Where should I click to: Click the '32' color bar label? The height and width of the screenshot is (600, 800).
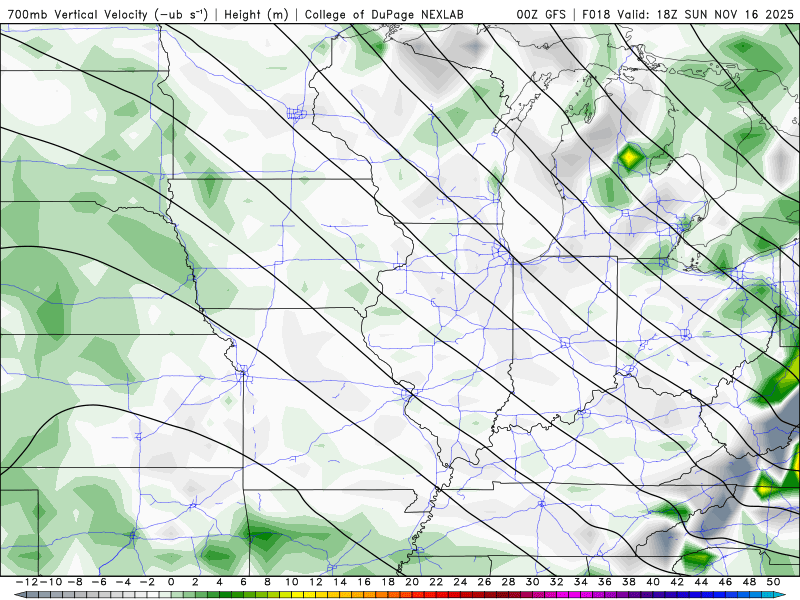coord(556,582)
